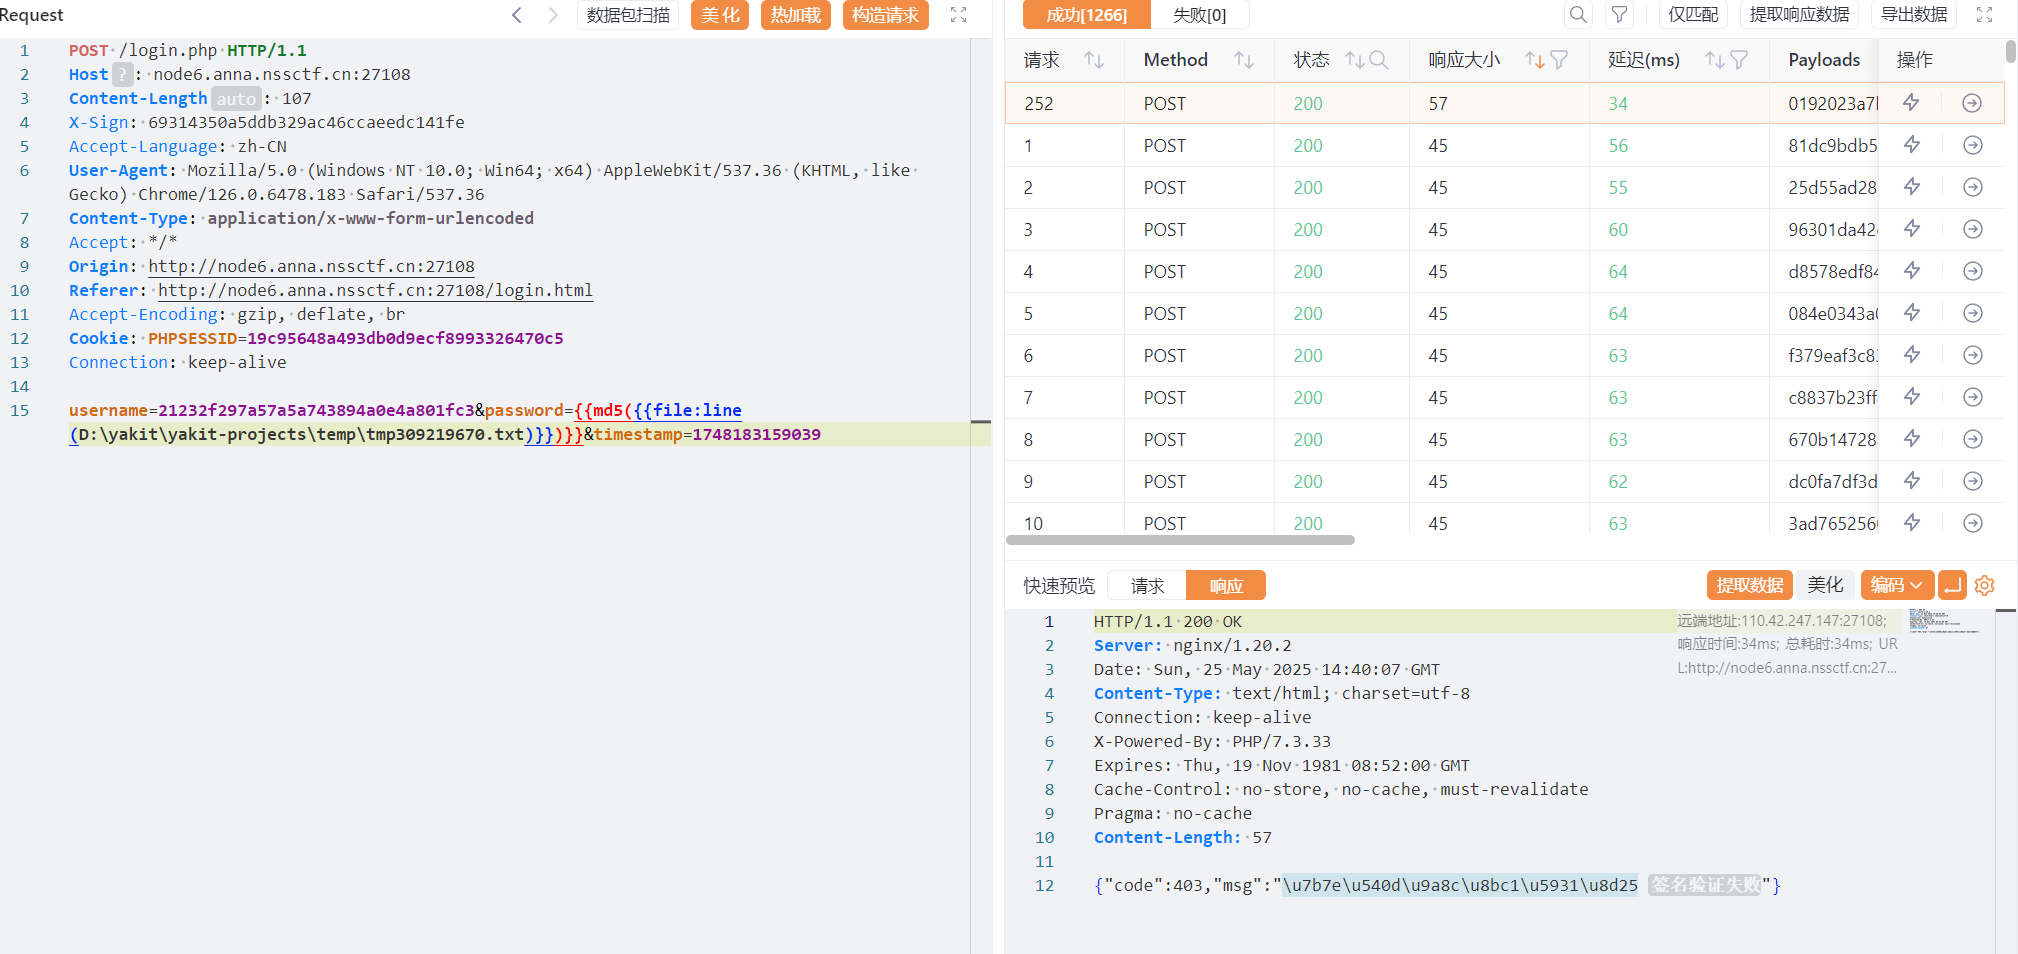Image resolution: width=2018 pixels, height=954 pixels.
Task: Click the 签名验证失败 decoded hint
Action: [1706, 885]
